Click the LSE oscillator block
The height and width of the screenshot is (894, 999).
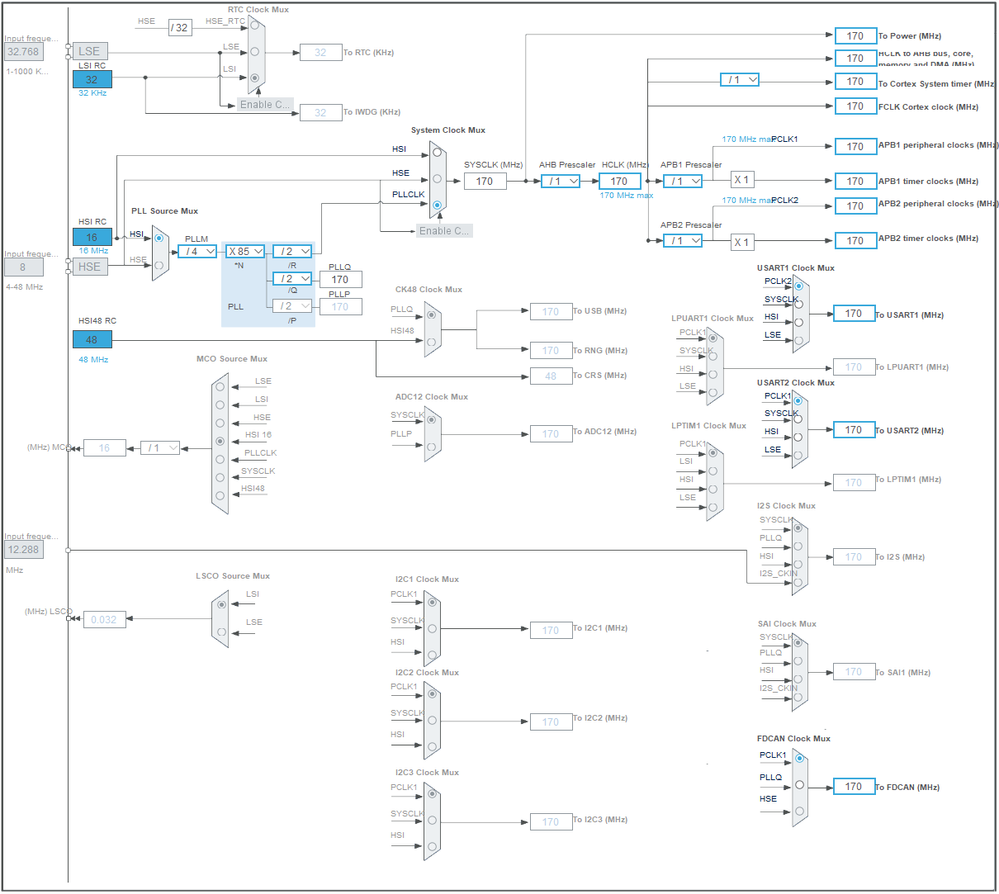tap(89, 52)
